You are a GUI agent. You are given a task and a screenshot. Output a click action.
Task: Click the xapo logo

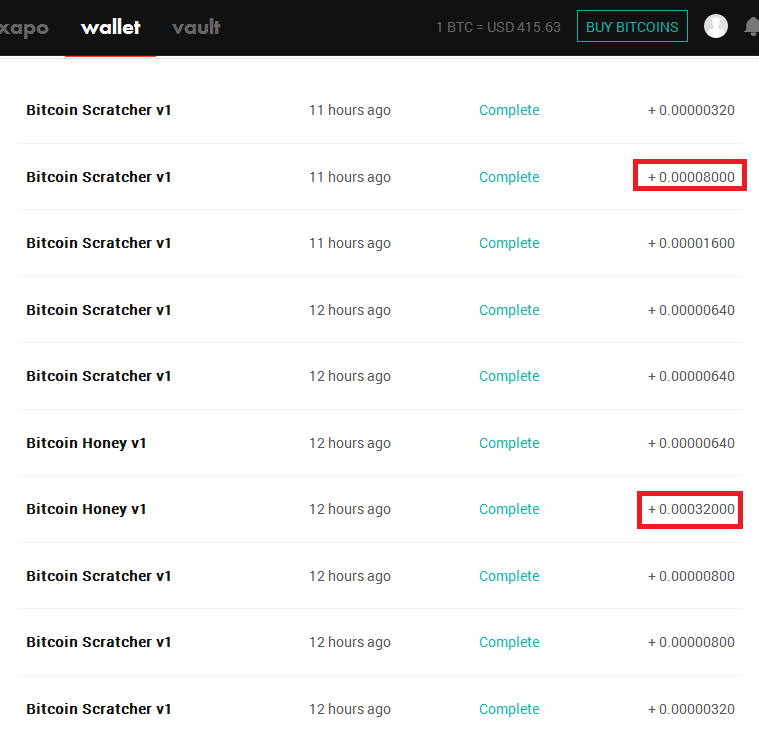pyautogui.click(x=23, y=27)
